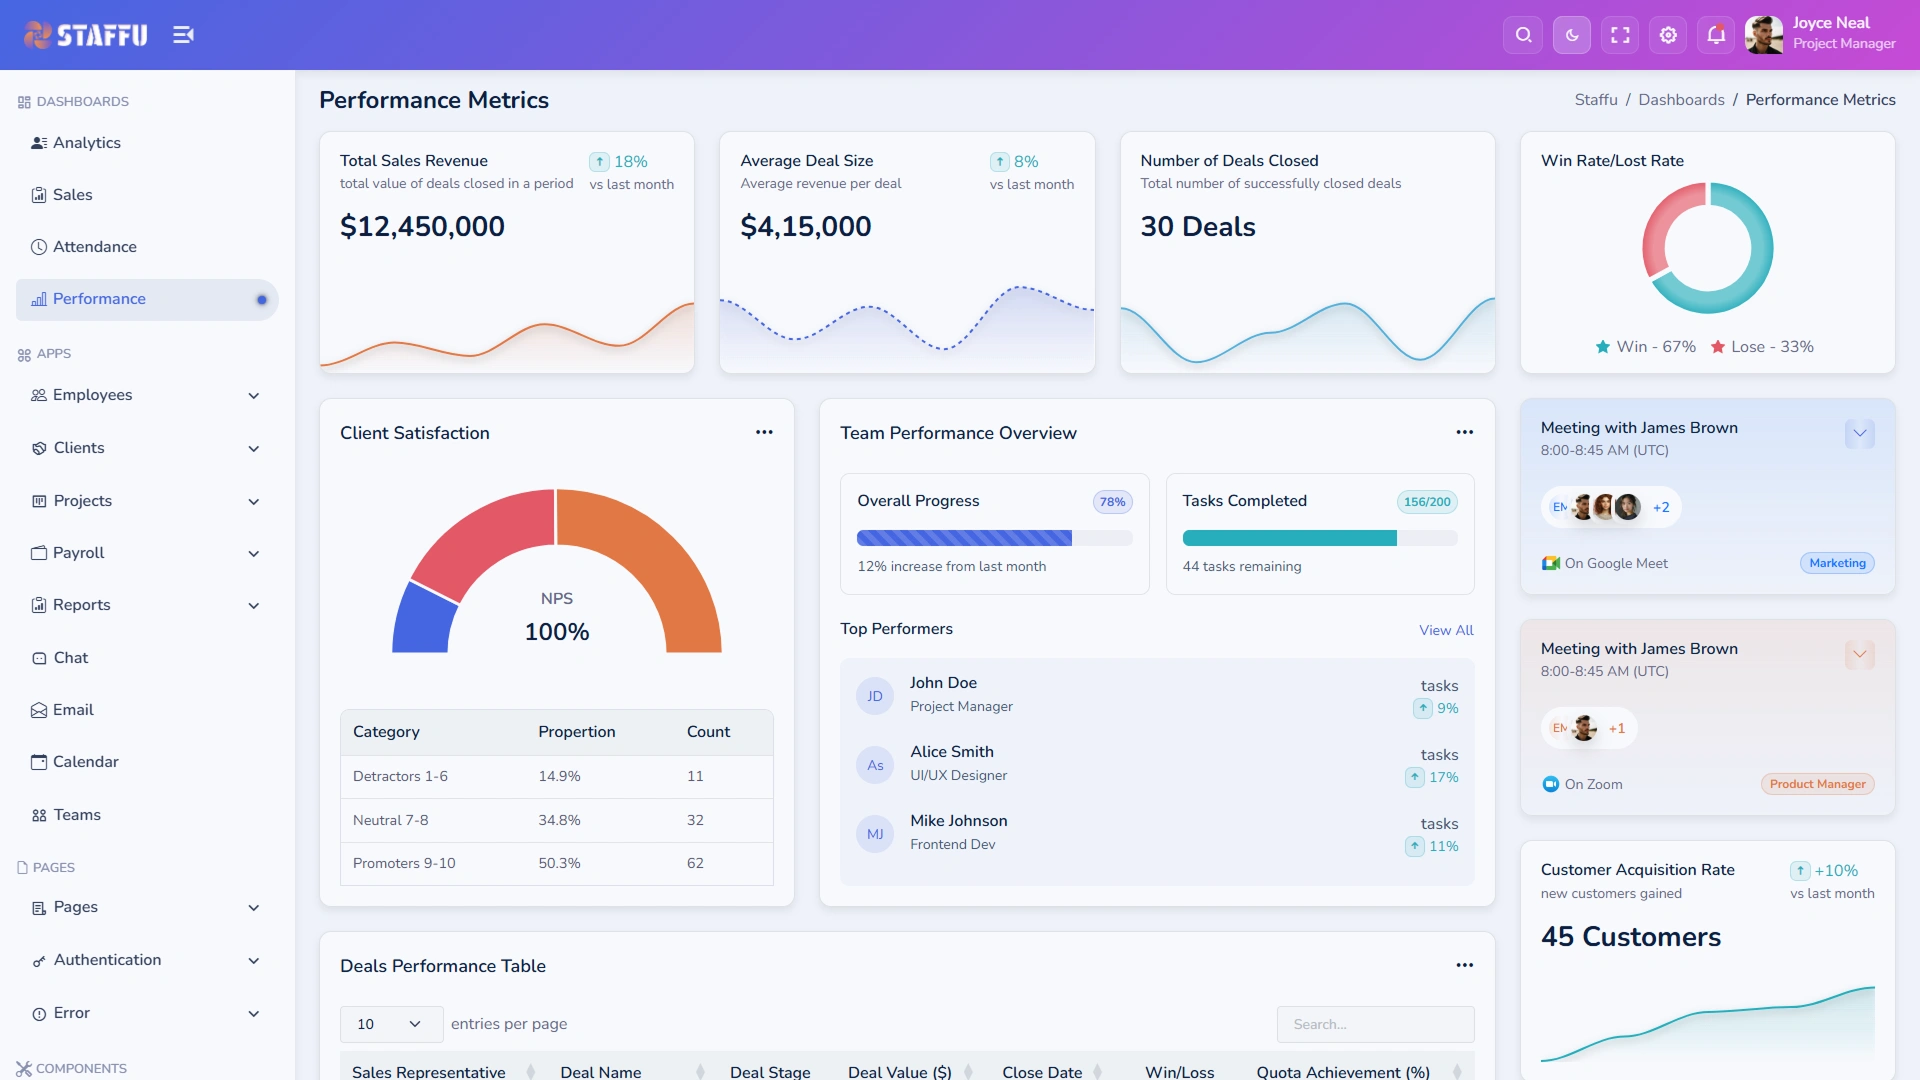This screenshot has height=1080, width=1920.
Task: Open notifications bell icon
Action: tap(1716, 35)
